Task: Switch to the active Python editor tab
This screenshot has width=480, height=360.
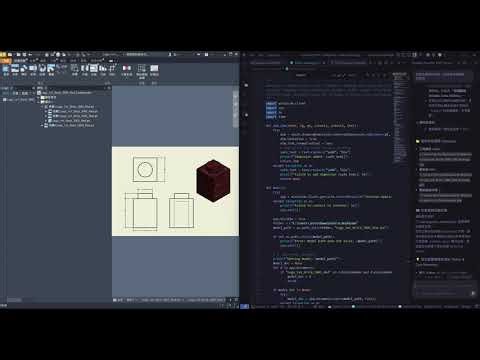Action: (x=307, y=63)
